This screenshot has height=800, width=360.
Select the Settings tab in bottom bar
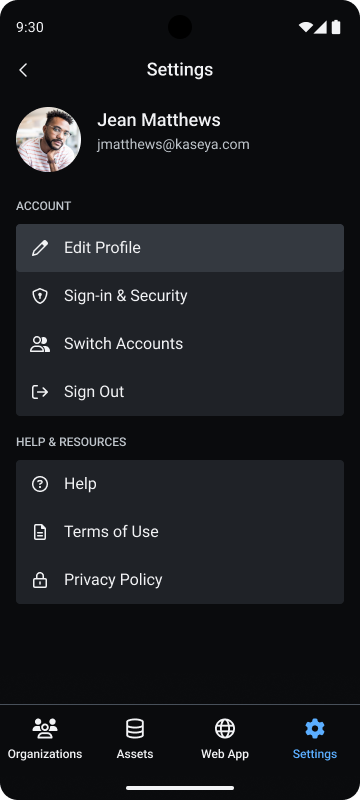point(315,738)
